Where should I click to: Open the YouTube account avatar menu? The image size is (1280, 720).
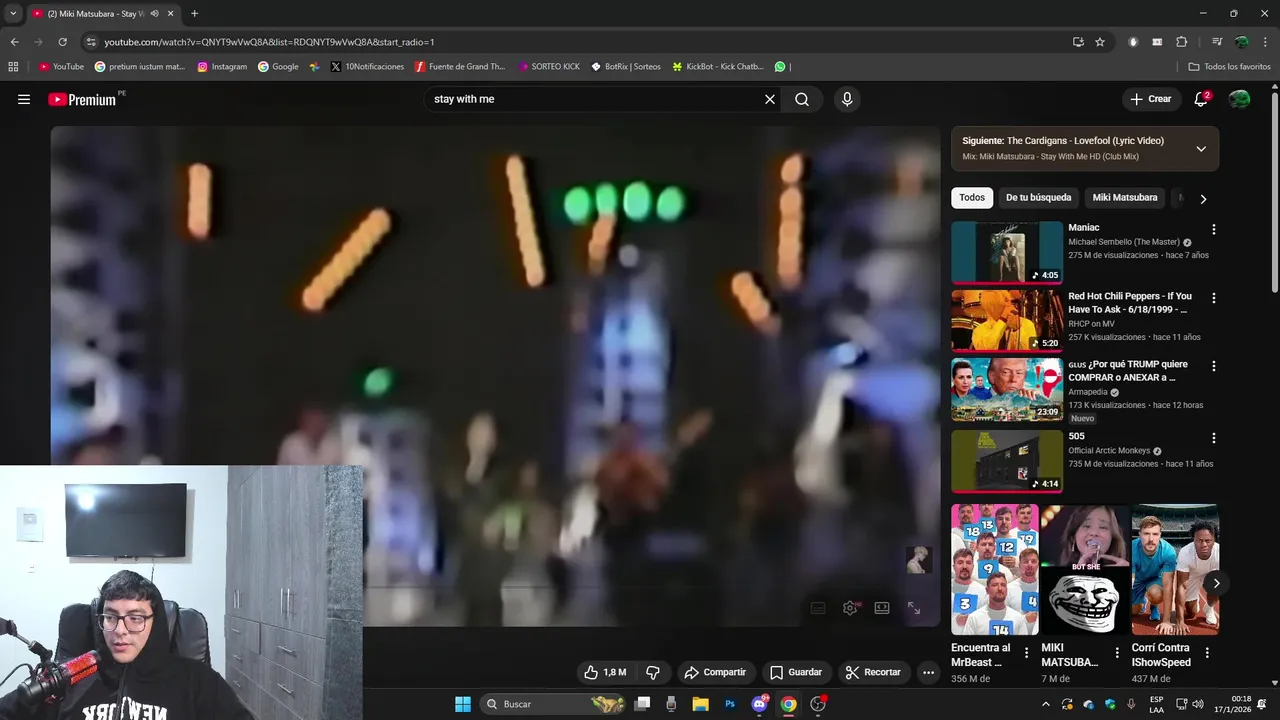click(1239, 99)
